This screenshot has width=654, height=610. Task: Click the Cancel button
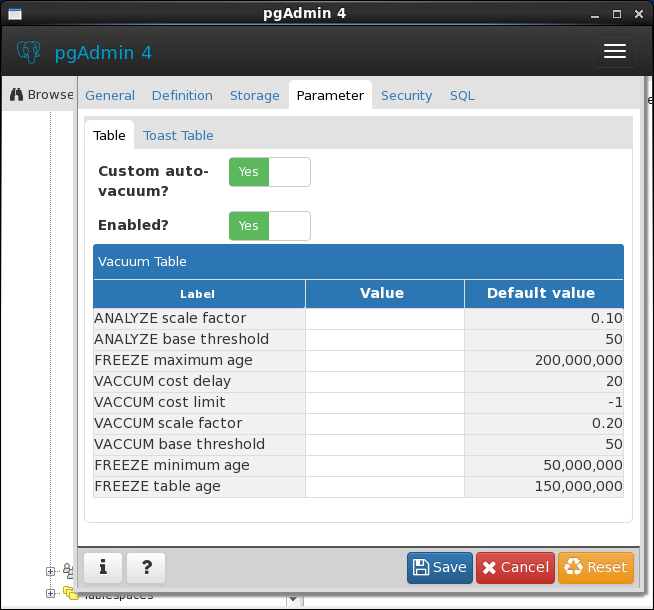click(x=516, y=567)
